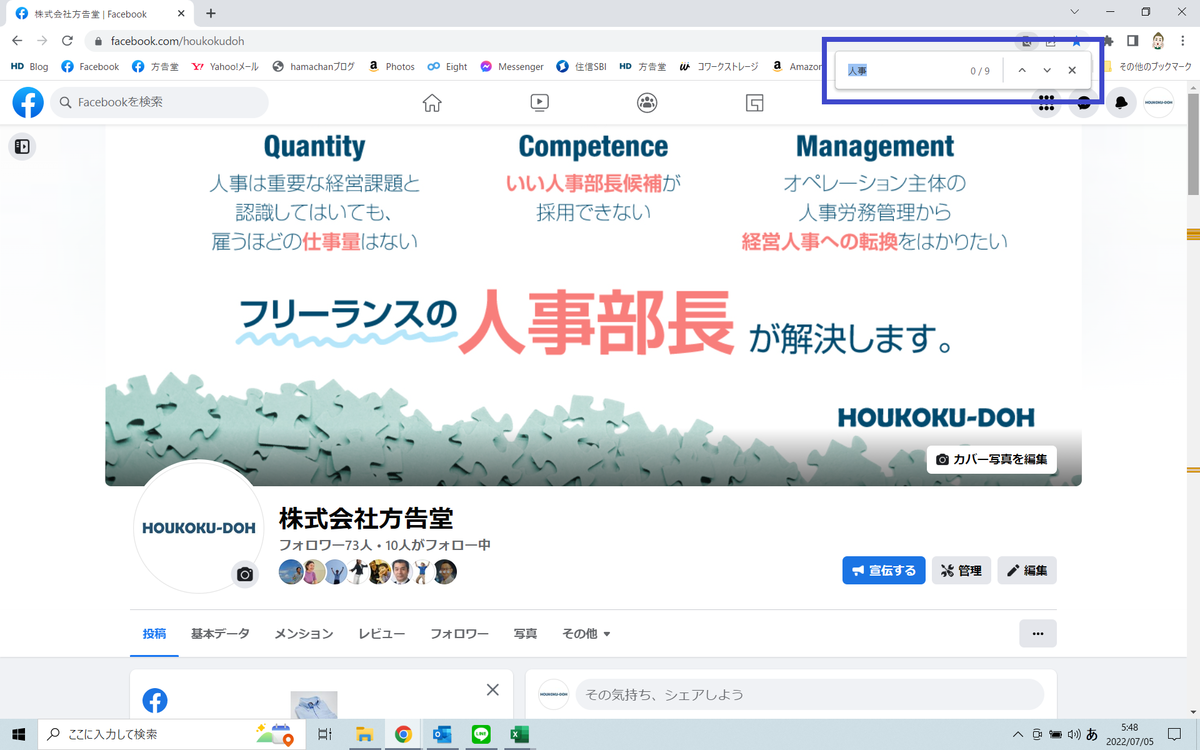The height and width of the screenshot is (750, 1200).
Task: Open the Eight bookmark
Action: coord(447,67)
